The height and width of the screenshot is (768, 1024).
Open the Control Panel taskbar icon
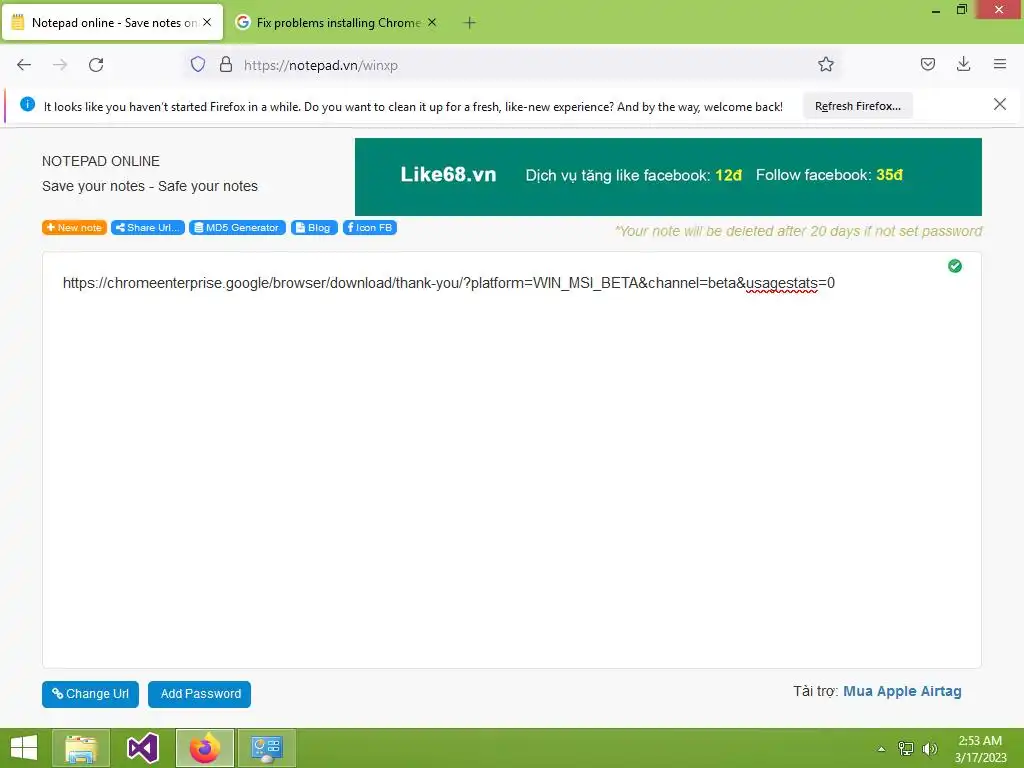click(266, 748)
